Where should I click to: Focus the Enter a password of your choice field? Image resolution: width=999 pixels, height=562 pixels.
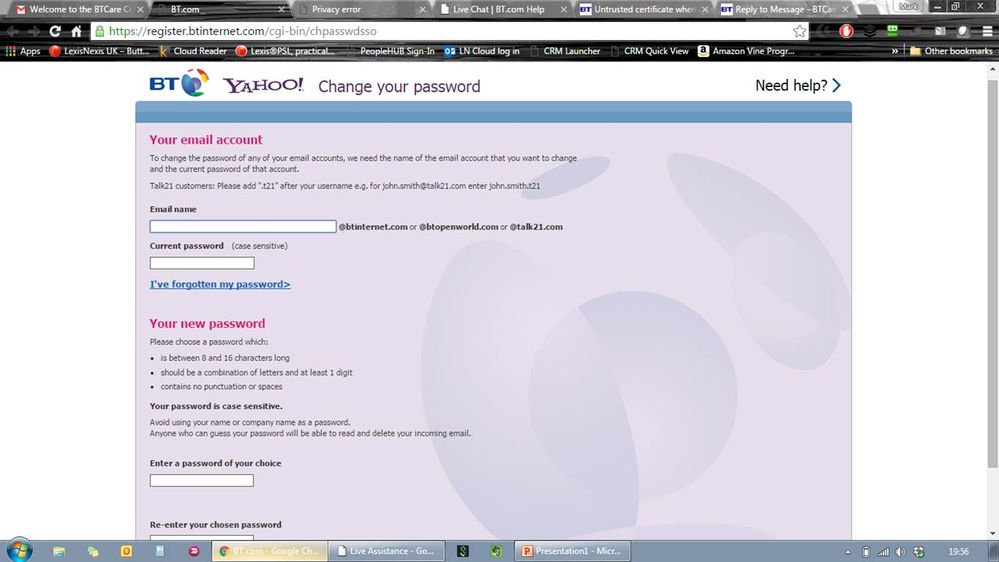click(x=201, y=480)
